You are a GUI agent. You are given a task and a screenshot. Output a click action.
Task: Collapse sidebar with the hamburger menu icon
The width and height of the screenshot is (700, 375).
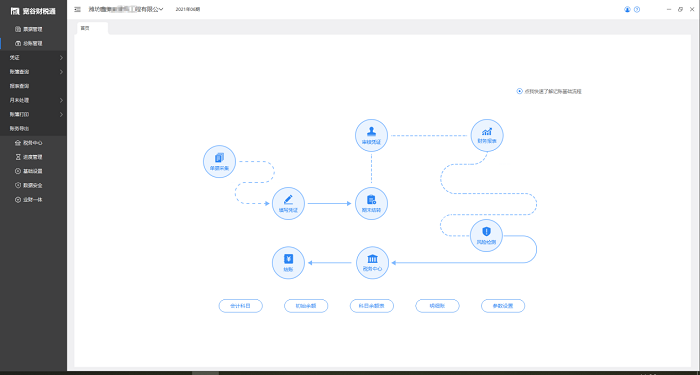pyautogui.click(x=78, y=9)
